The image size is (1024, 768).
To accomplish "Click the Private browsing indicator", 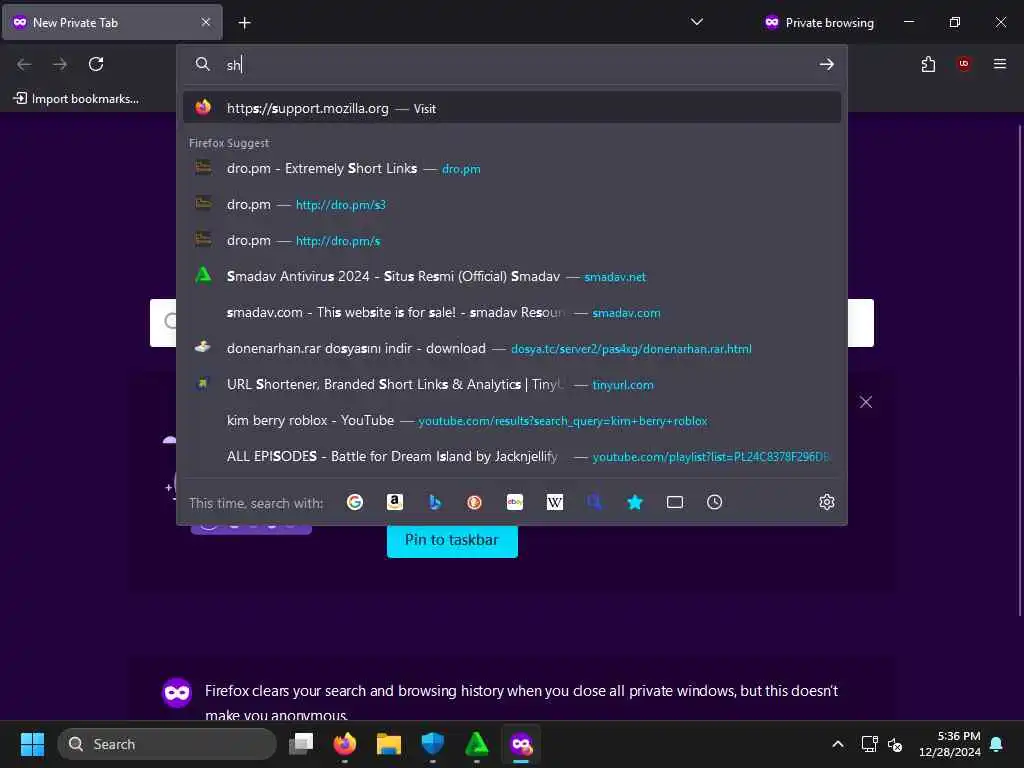I will coord(819,22).
